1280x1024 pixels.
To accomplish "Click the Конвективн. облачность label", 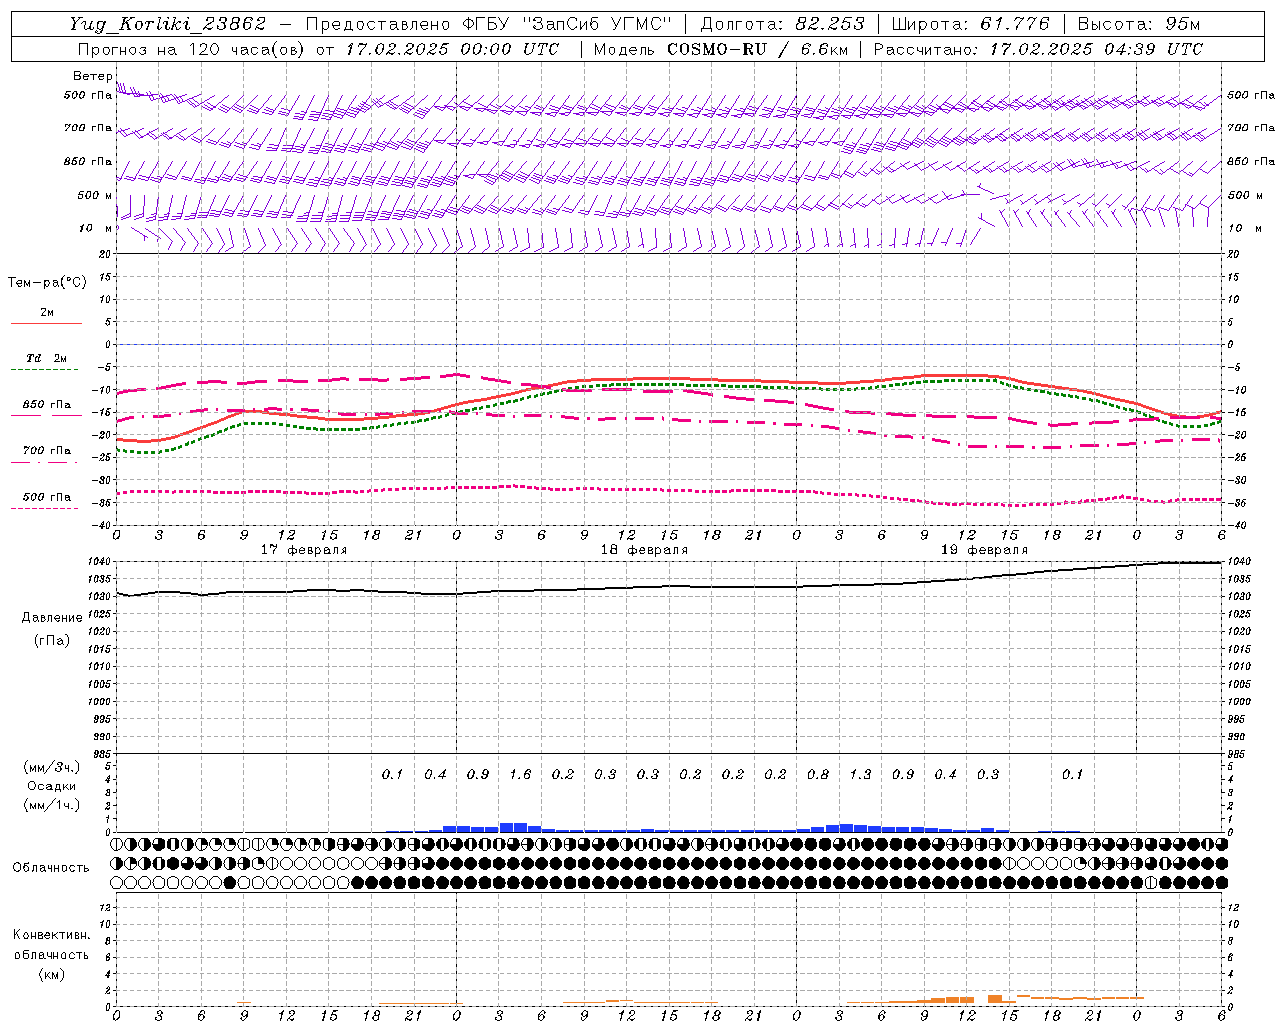I will point(51,945).
